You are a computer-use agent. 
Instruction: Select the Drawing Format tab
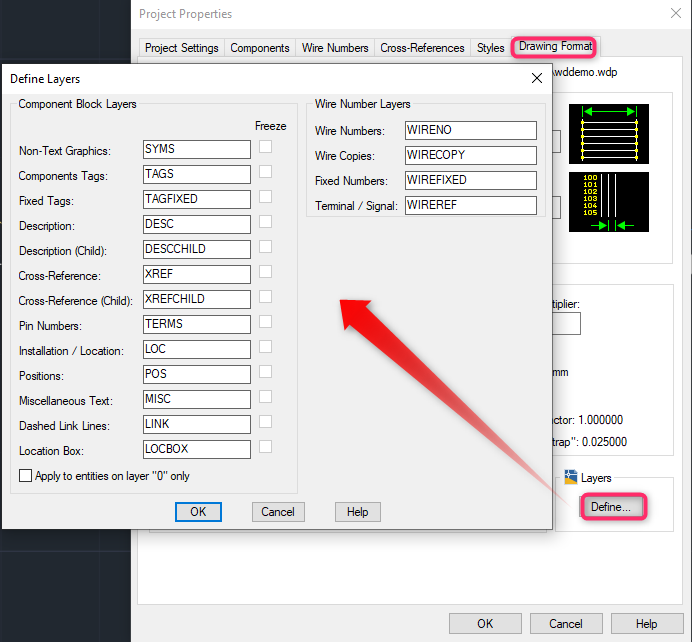(x=555, y=46)
